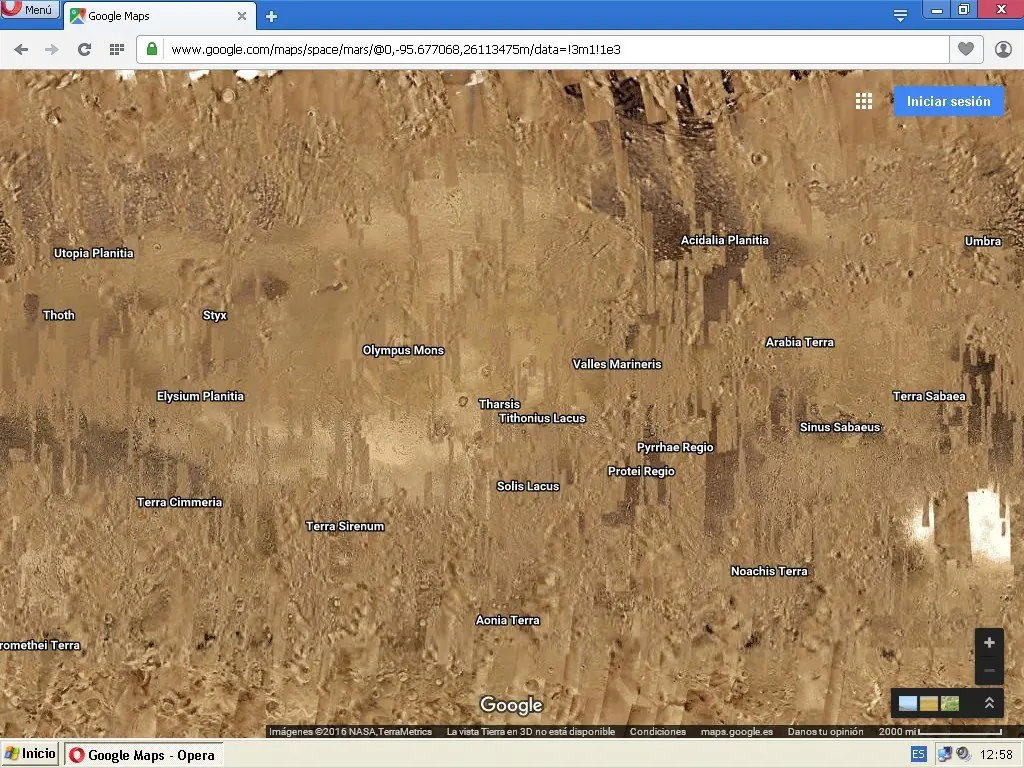Viewport: 1024px width, 768px height.
Task: Expand the imagery panel with double chevron
Action: click(x=989, y=703)
